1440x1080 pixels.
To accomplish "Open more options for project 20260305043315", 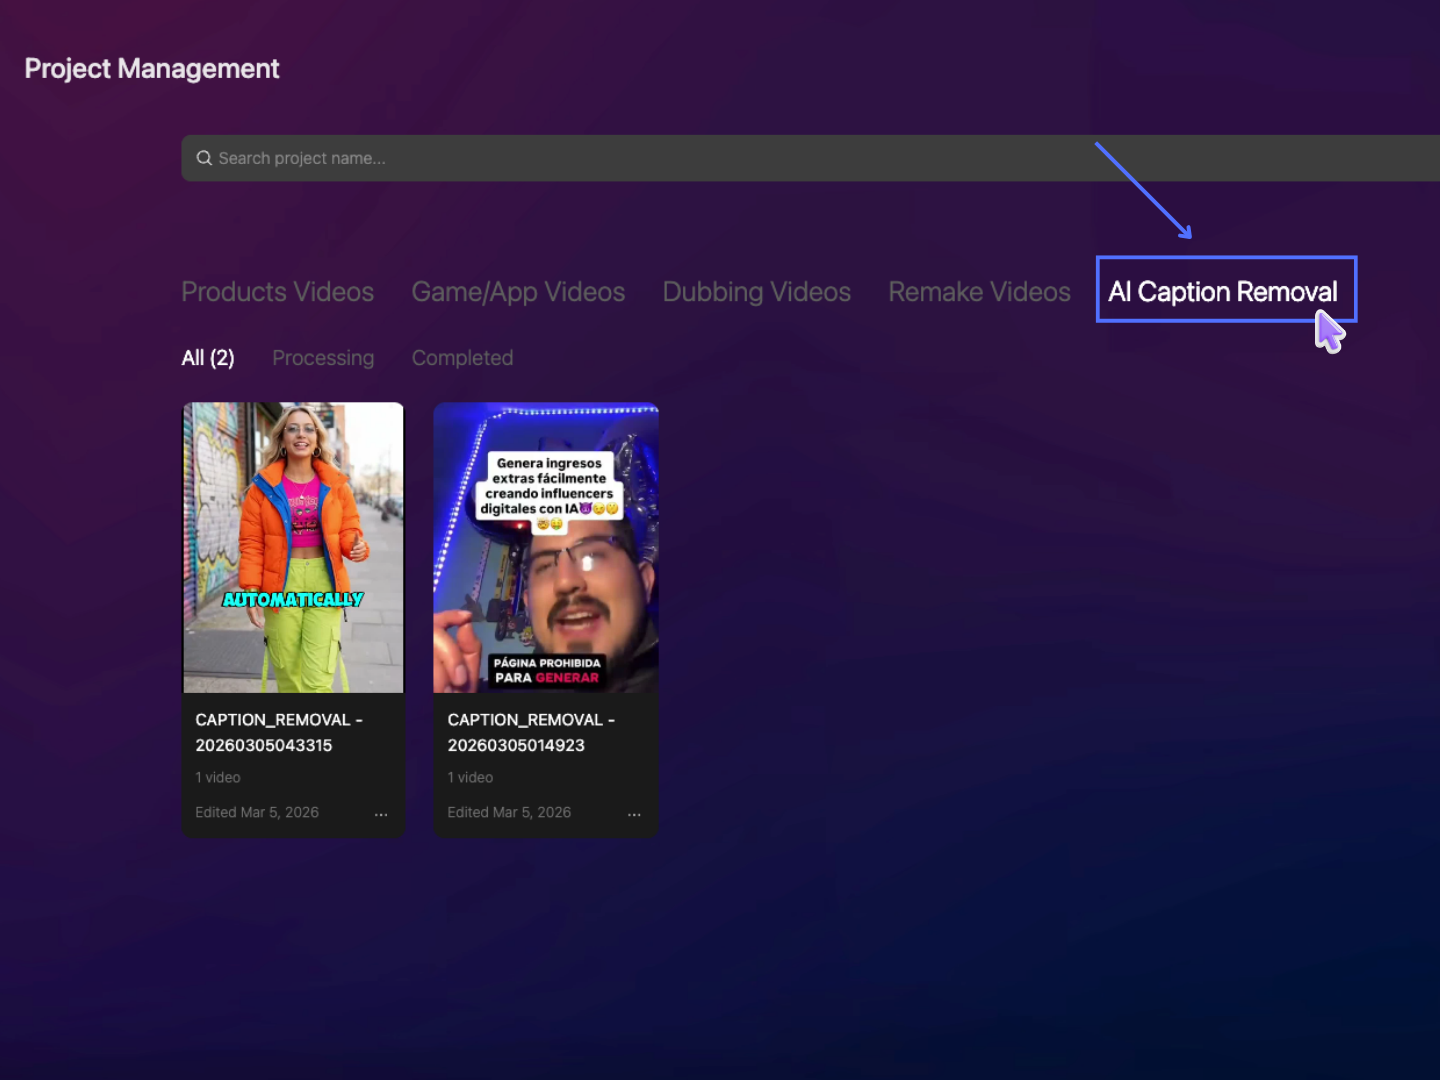I will coord(381,814).
